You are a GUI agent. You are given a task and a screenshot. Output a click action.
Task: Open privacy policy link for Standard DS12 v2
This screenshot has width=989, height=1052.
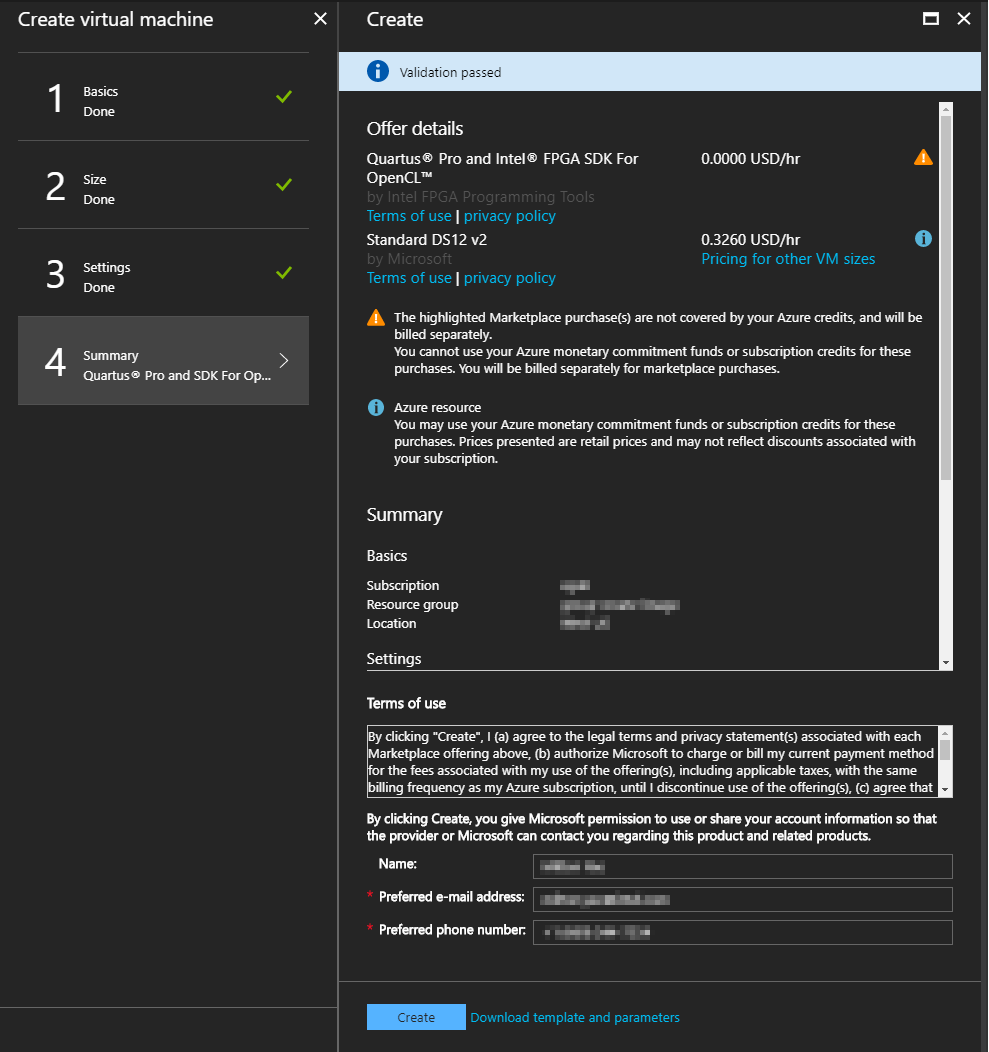tap(509, 278)
